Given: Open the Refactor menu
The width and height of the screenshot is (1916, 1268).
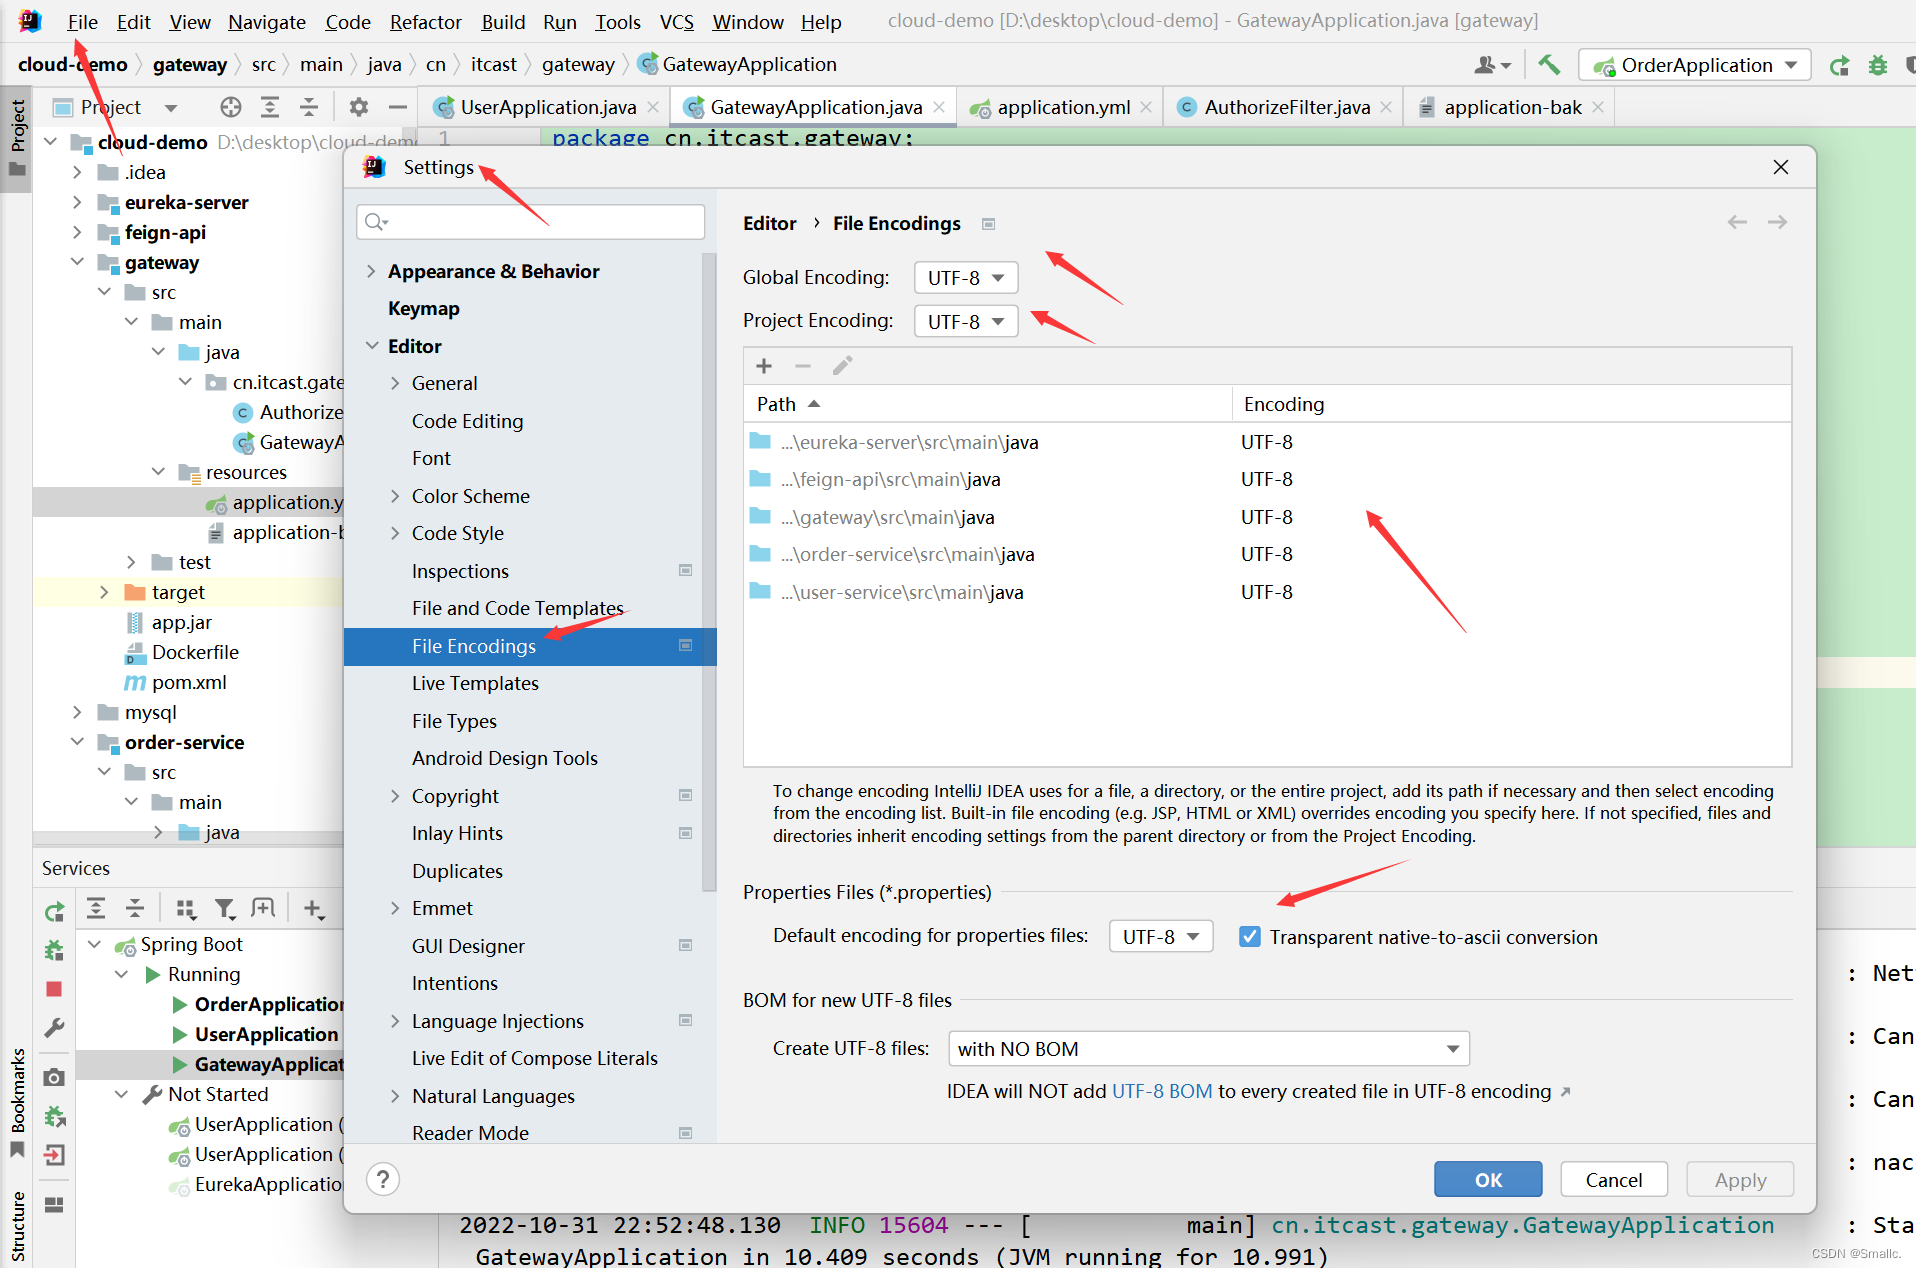Looking at the screenshot, I should point(425,21).
